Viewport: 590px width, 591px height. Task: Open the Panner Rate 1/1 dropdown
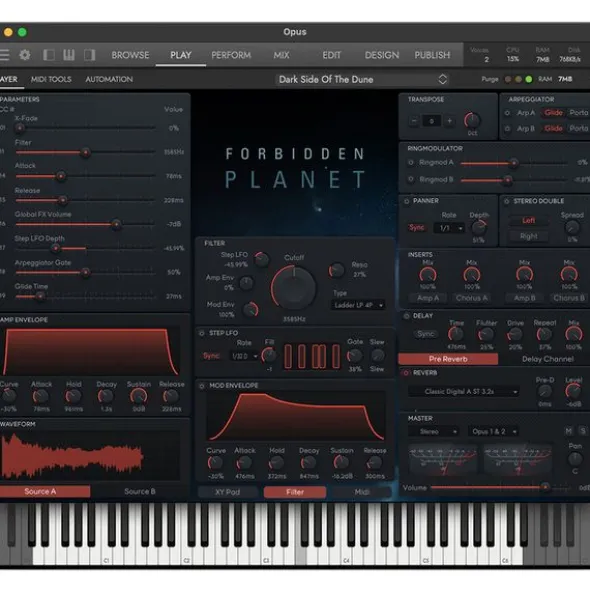[x=449, y=228]
